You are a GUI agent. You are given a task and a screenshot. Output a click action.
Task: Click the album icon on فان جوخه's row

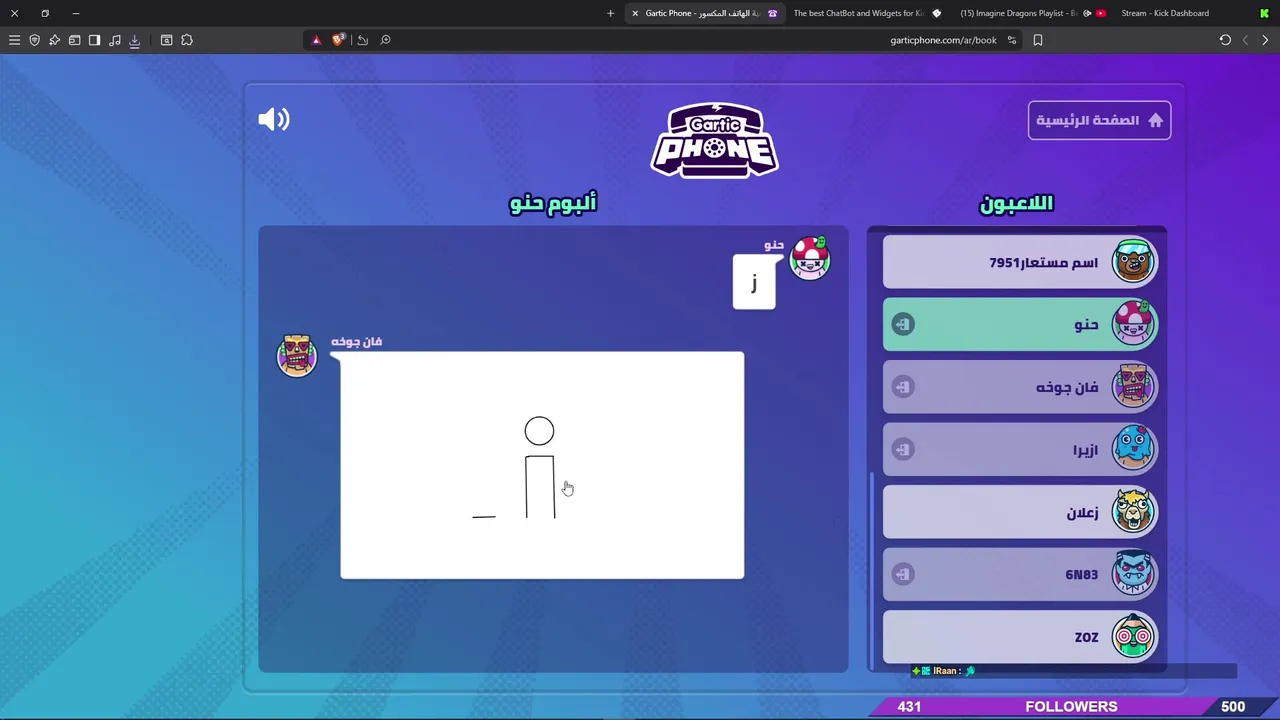(903, 387)
